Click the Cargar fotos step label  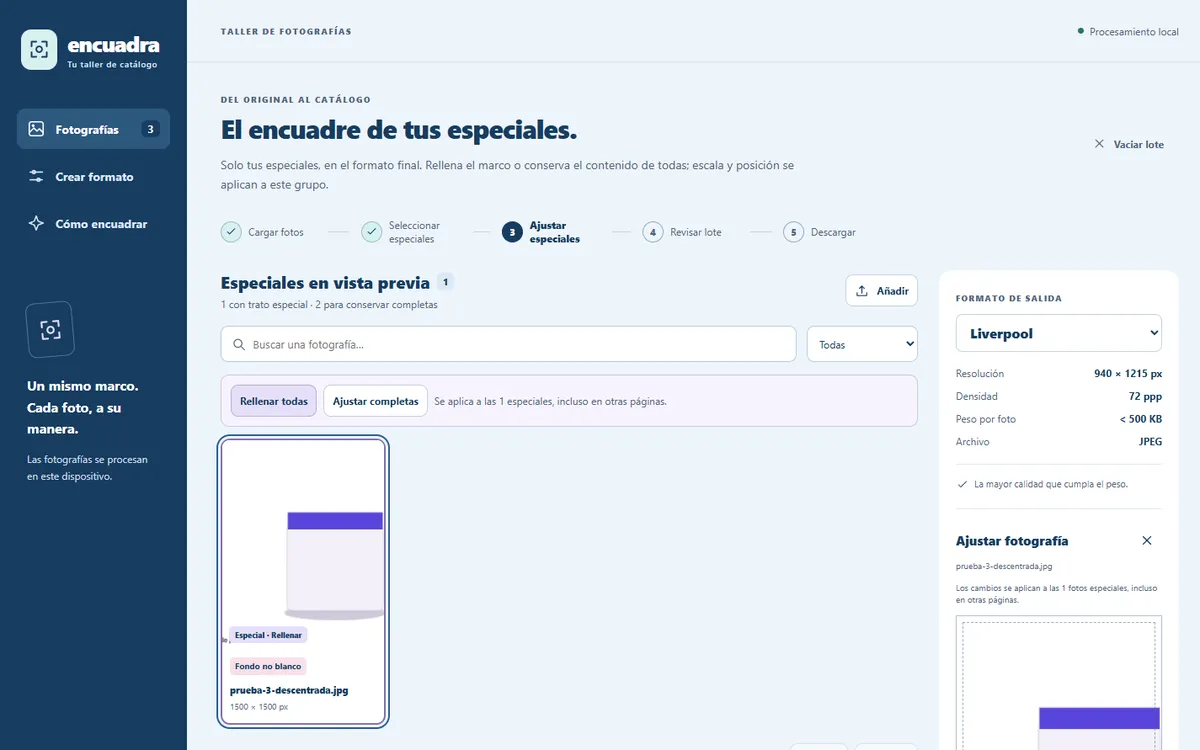(x=276, y=232)
